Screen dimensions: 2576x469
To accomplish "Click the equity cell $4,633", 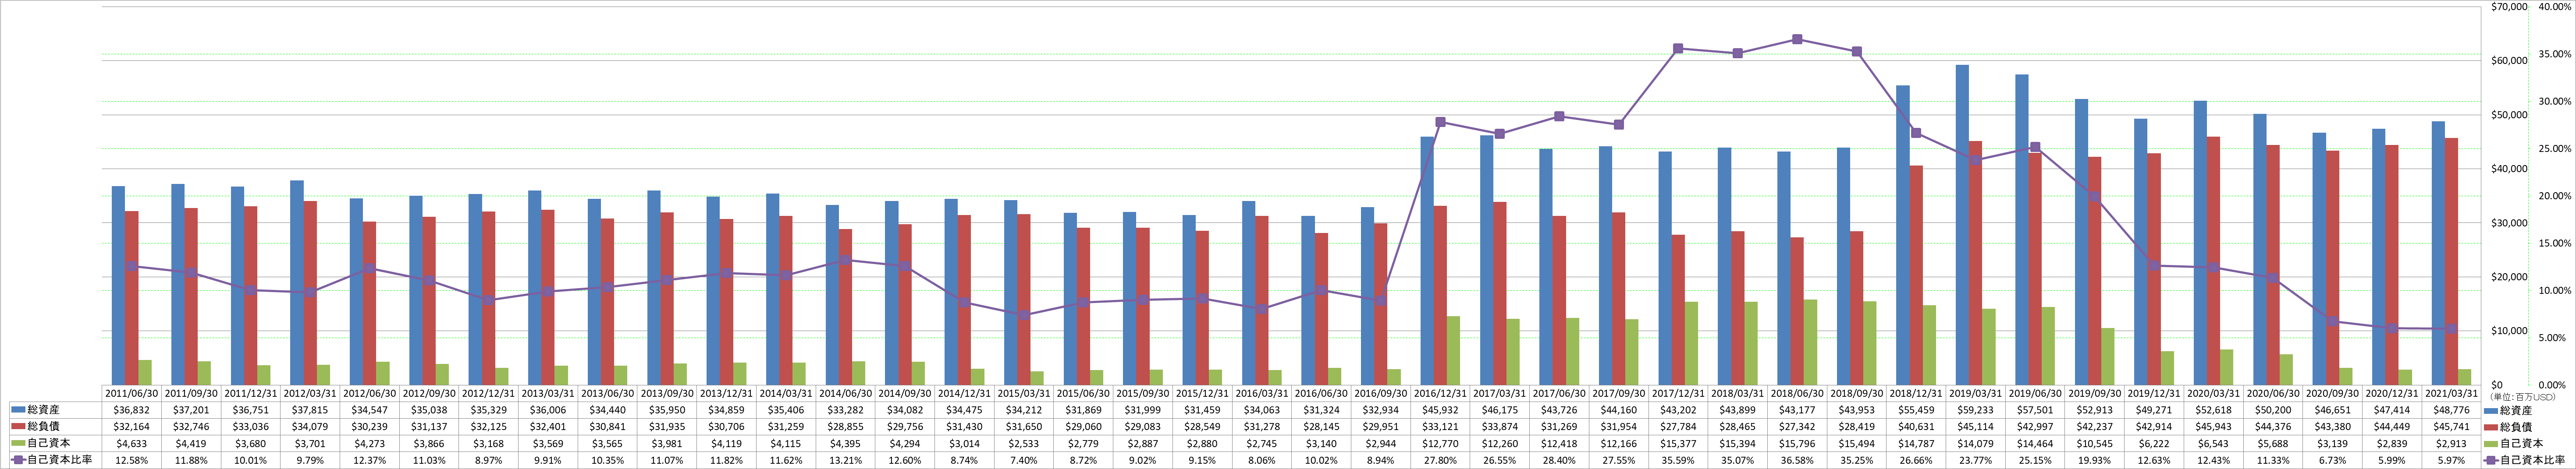I will [x=132, y=443].
